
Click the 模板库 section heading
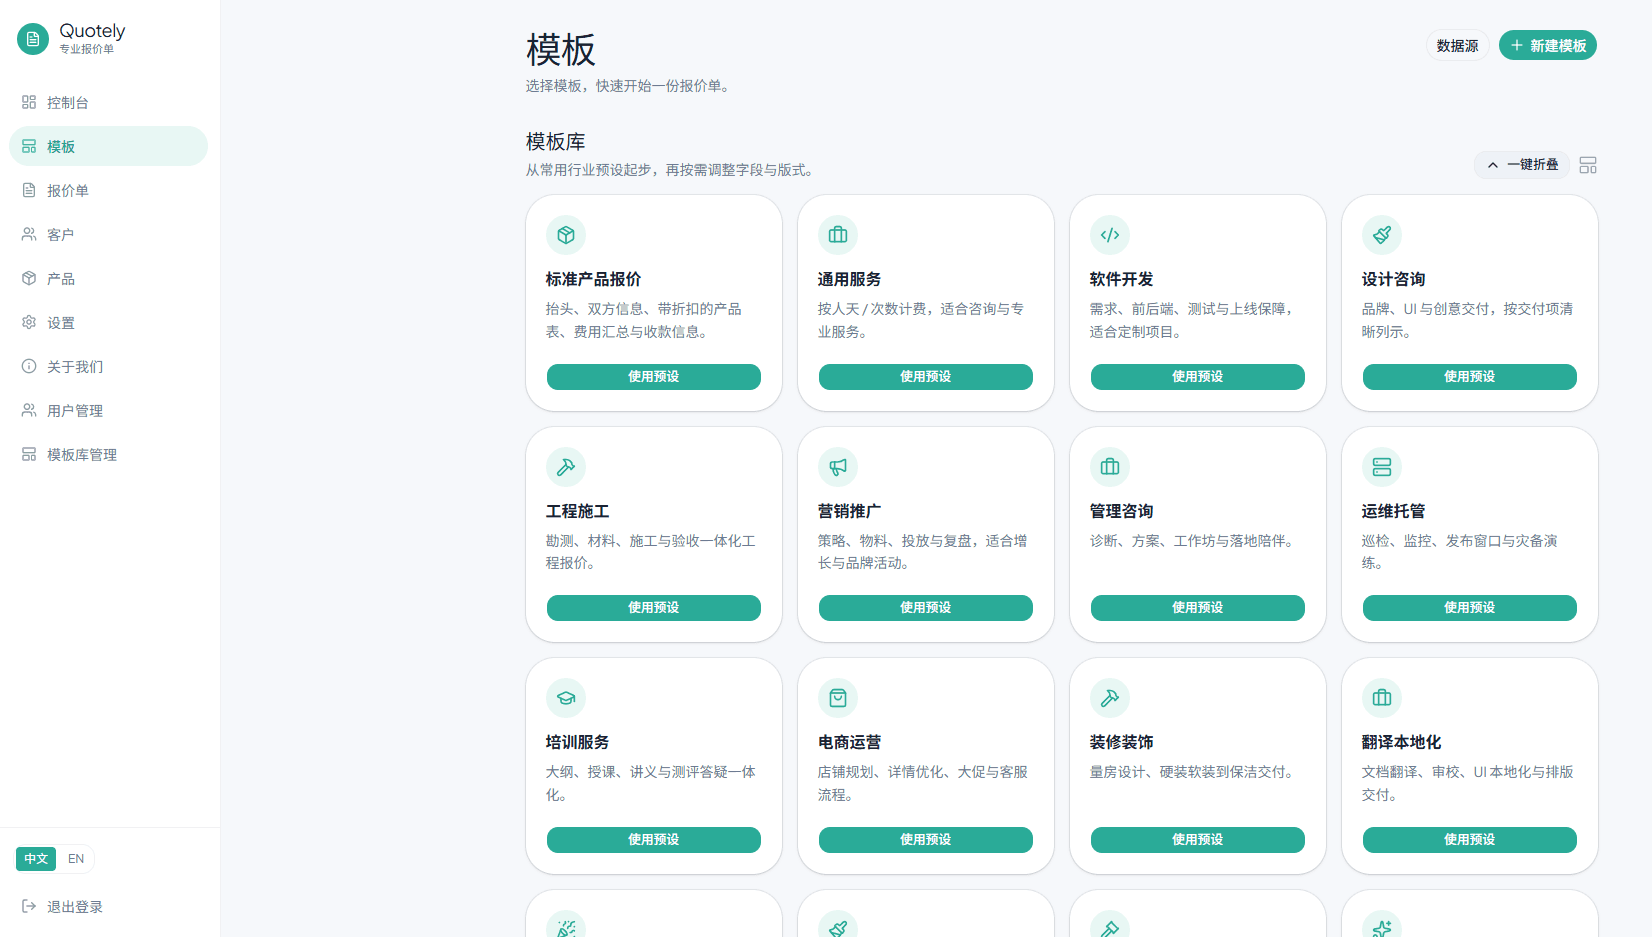click(x=556, y=142)
